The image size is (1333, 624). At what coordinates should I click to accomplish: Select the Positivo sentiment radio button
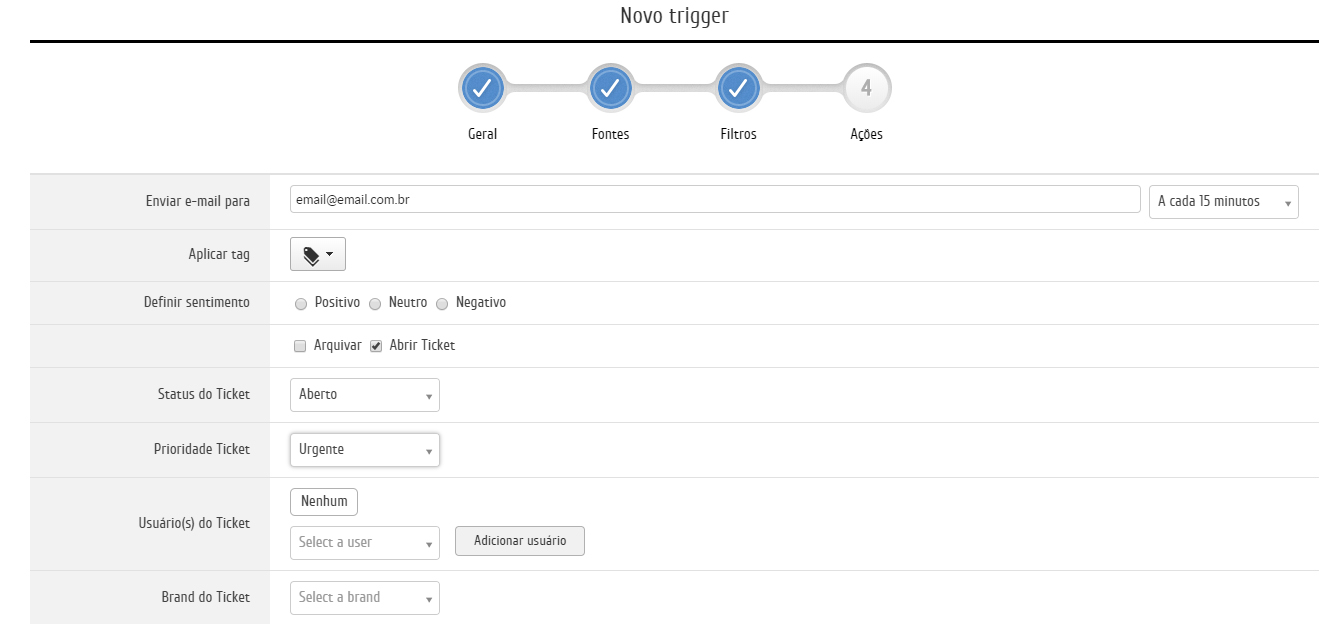coord(301,303)
